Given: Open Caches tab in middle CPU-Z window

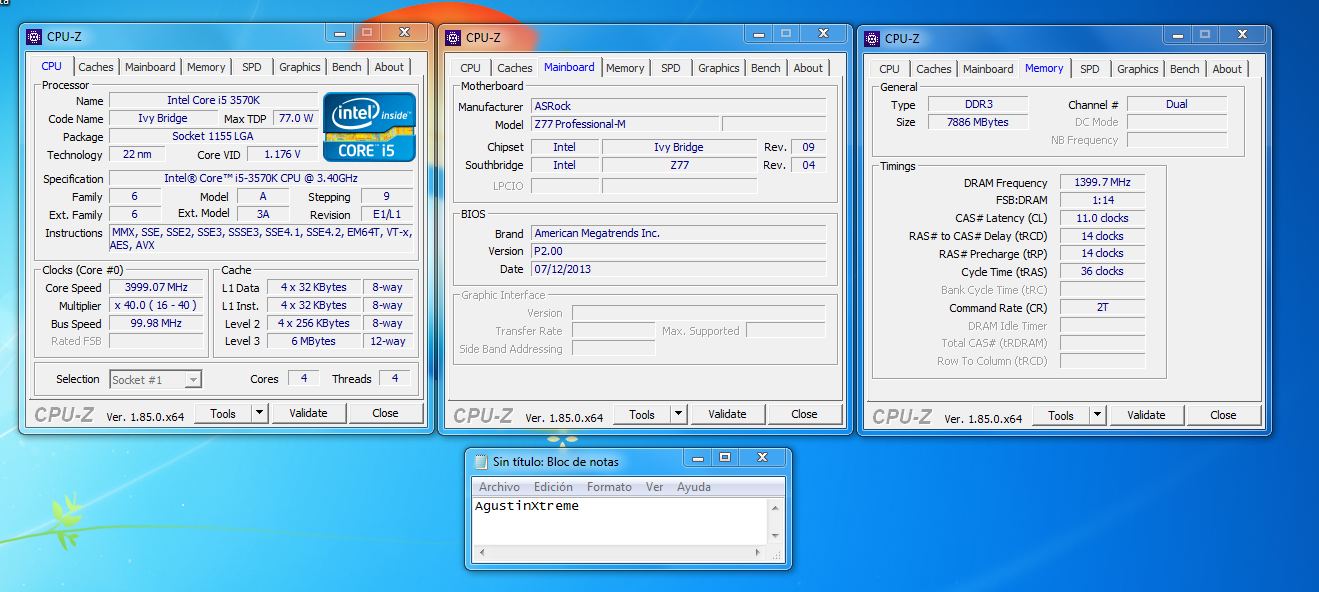Looking at the screenshot, I should 515,68.
